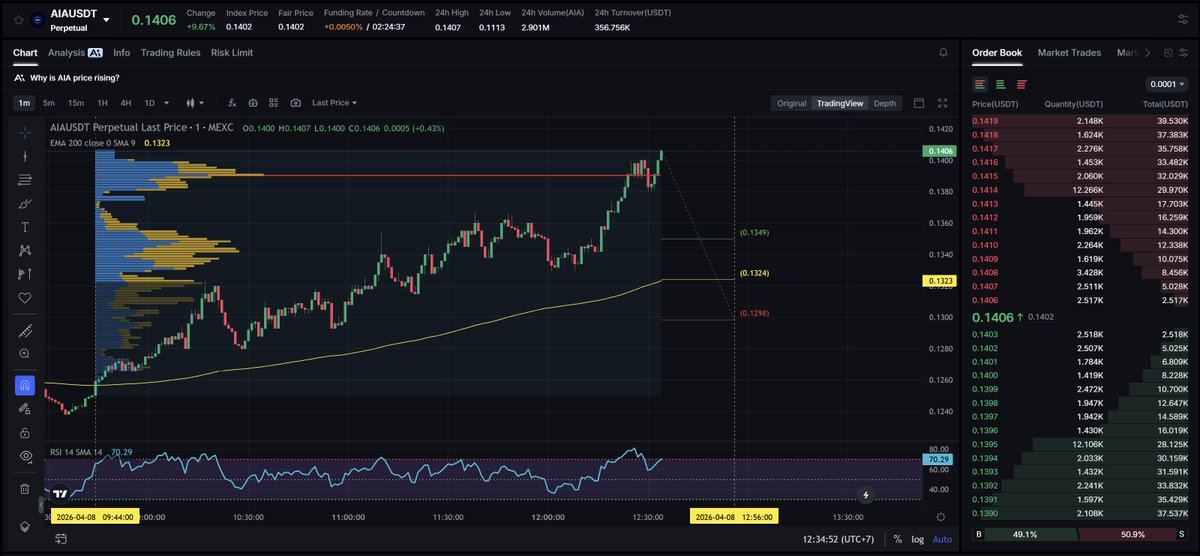Image resolution: width=1200 pixels, height=556 pixels.
Task: Enter fullscreen chart mode
Action: click(x=942, y=103)
